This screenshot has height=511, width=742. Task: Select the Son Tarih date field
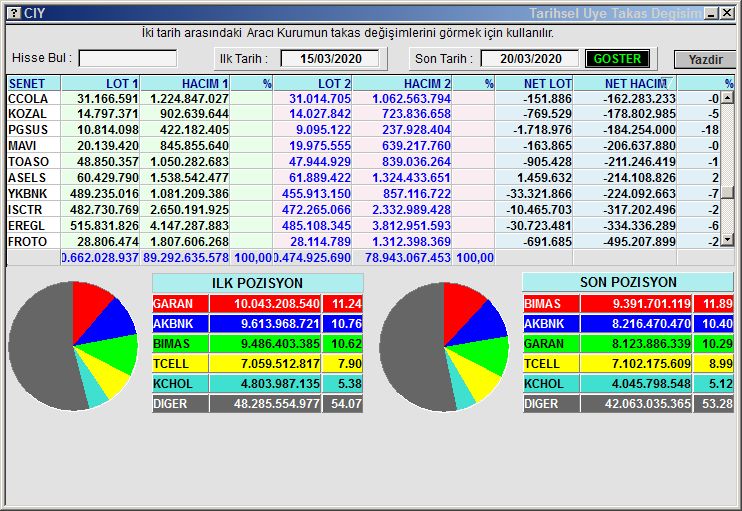[529, 59]
